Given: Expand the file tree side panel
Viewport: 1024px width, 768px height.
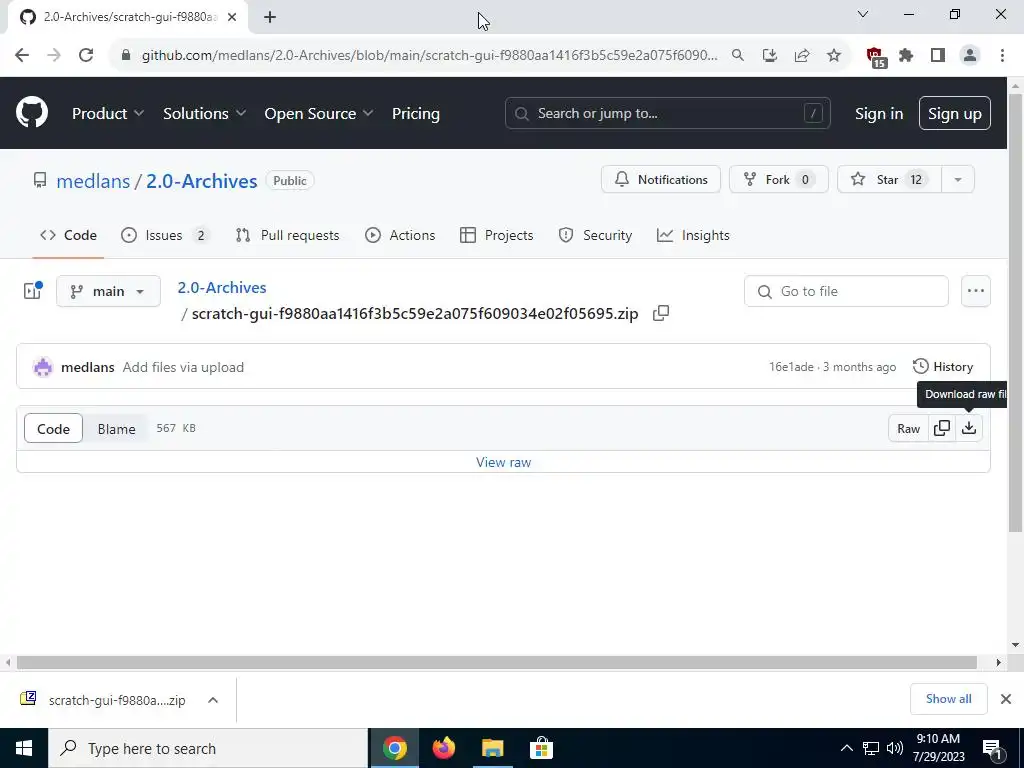Looking at the screenshot, I should 33,291.
